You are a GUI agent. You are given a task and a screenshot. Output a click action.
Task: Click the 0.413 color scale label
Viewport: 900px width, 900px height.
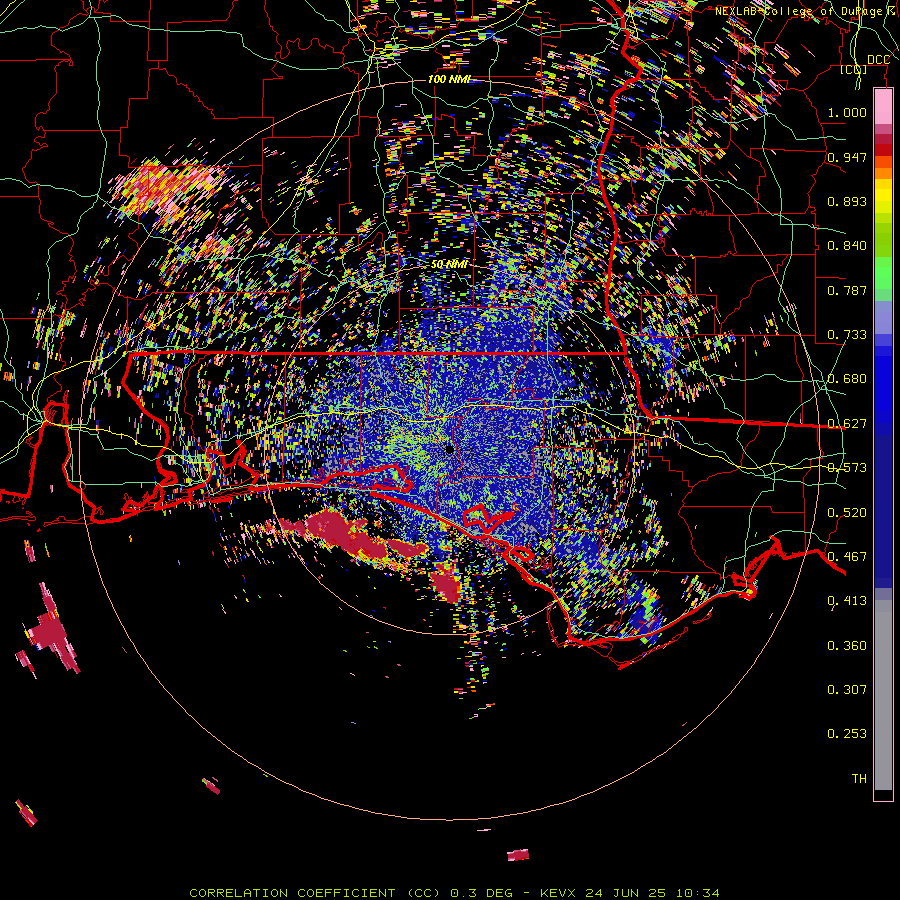coord(847,601)
